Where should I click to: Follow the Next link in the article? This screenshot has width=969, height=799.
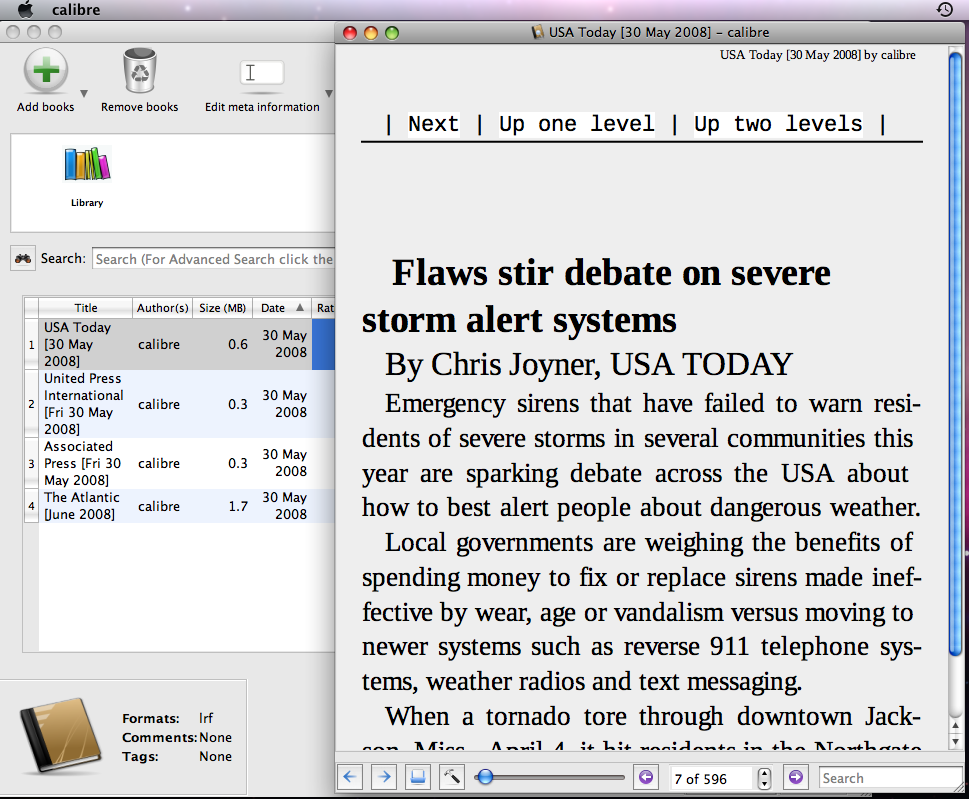coord(433,124)
